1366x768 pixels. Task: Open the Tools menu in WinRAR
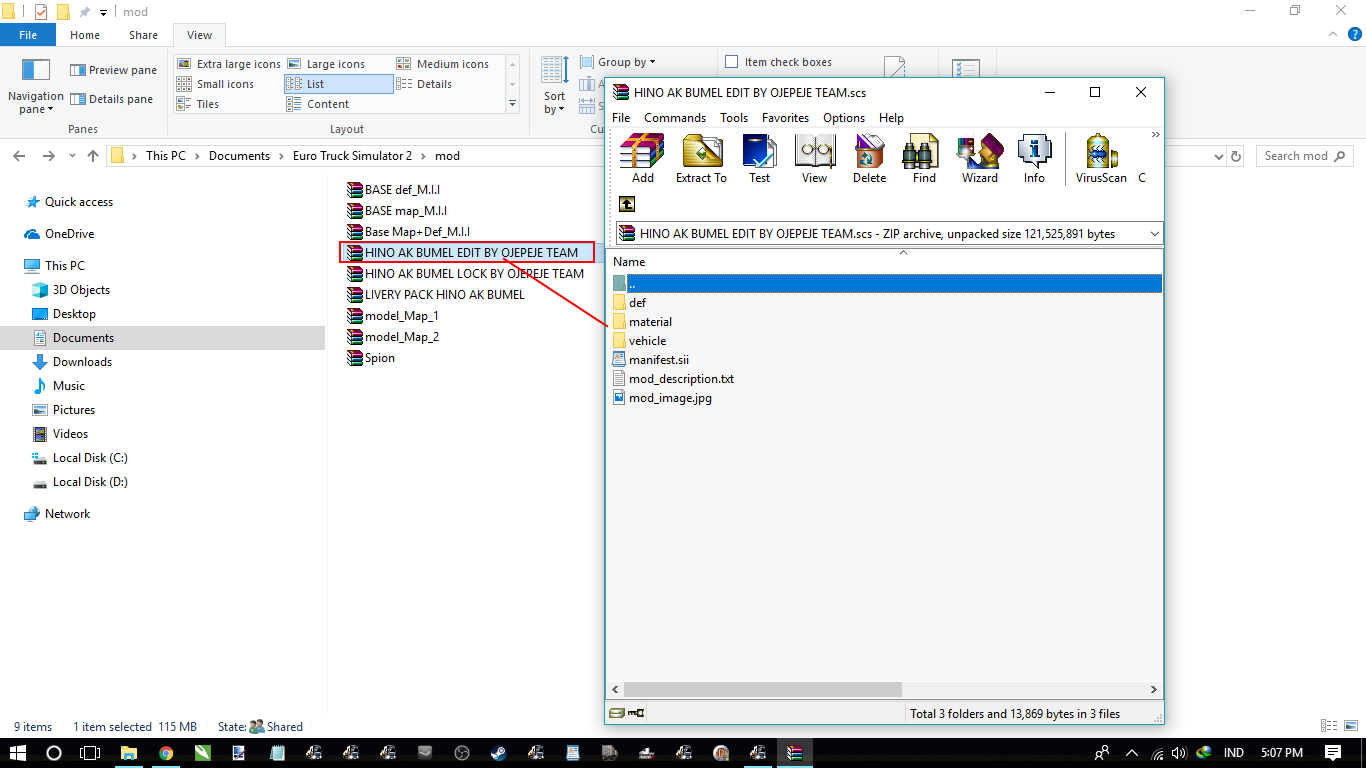[x=734, y=117]
